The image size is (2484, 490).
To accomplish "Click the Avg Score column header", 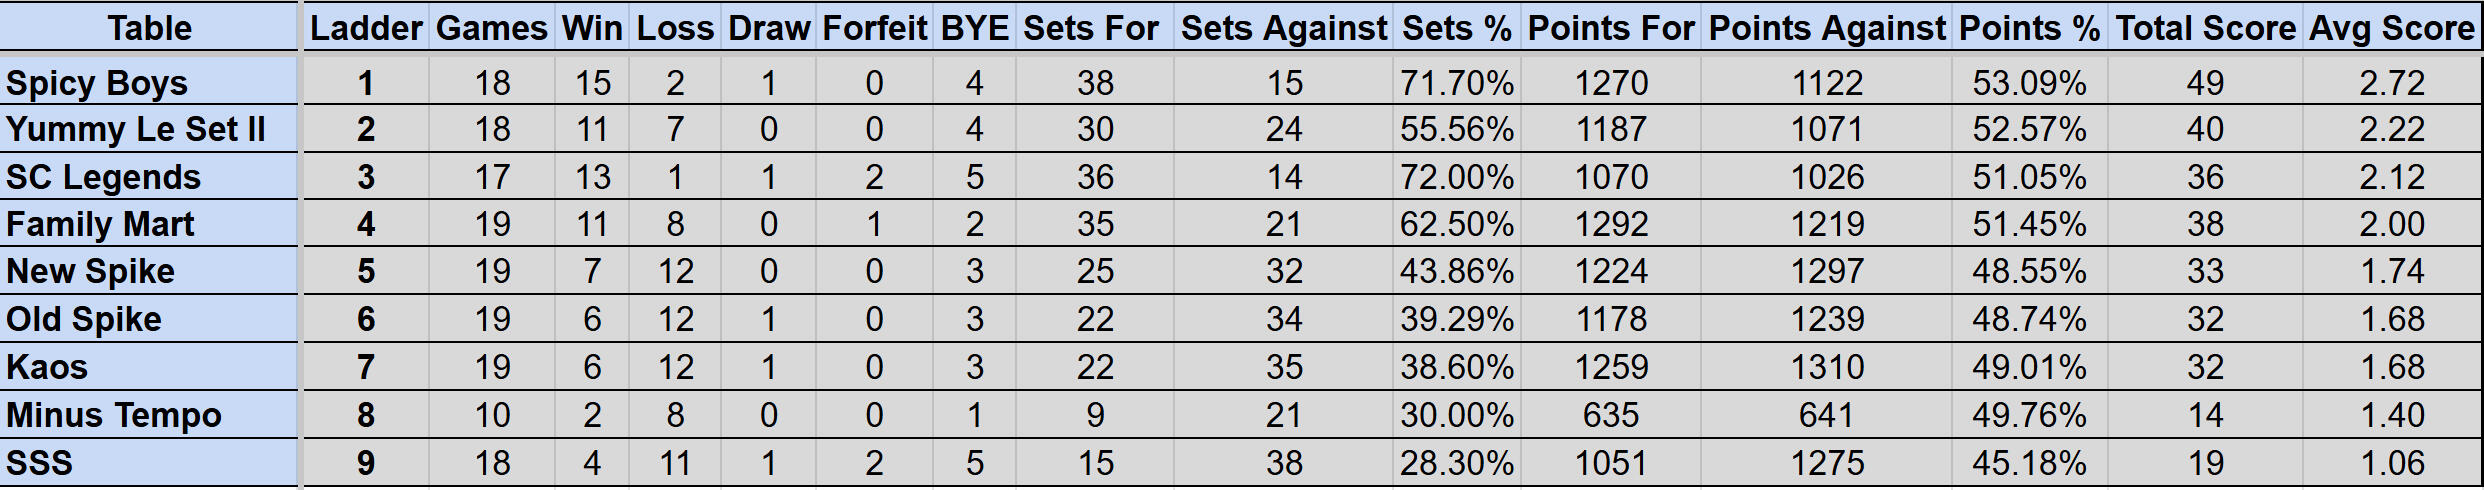I will pyautogui.click(x=2391, y=28).
